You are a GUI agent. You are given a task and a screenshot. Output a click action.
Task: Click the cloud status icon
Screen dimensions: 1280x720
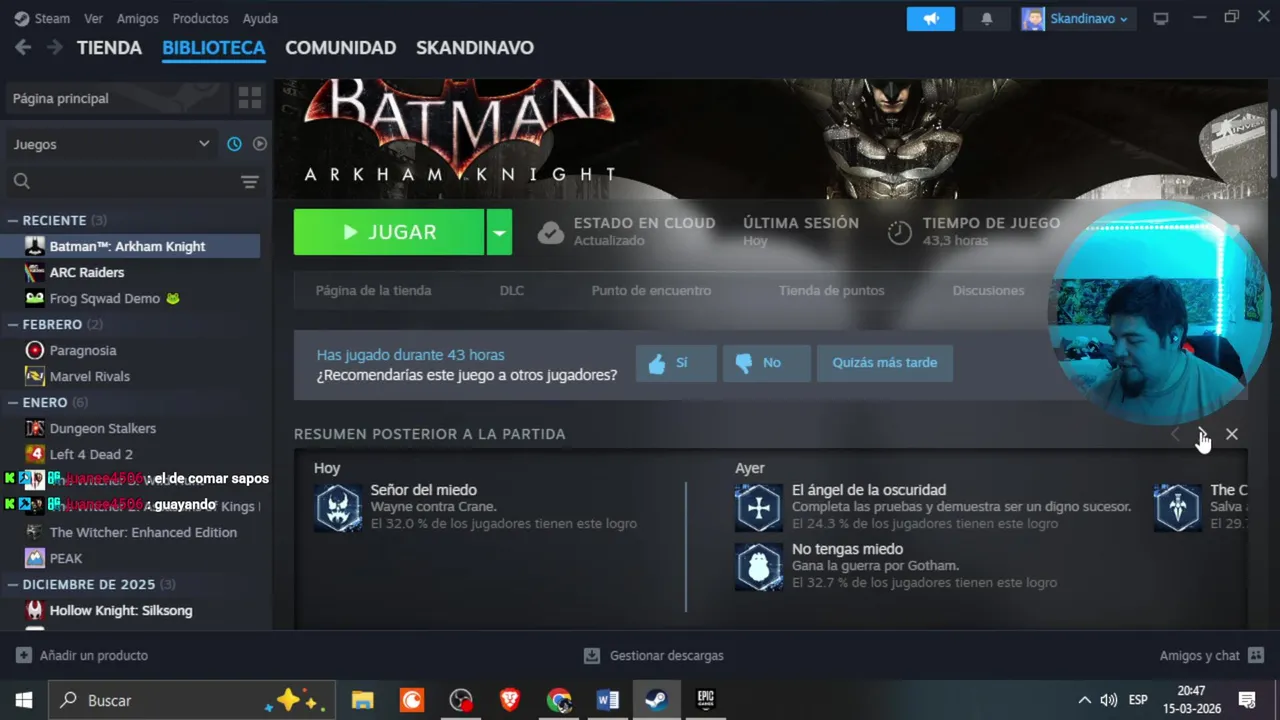[550, 232]
